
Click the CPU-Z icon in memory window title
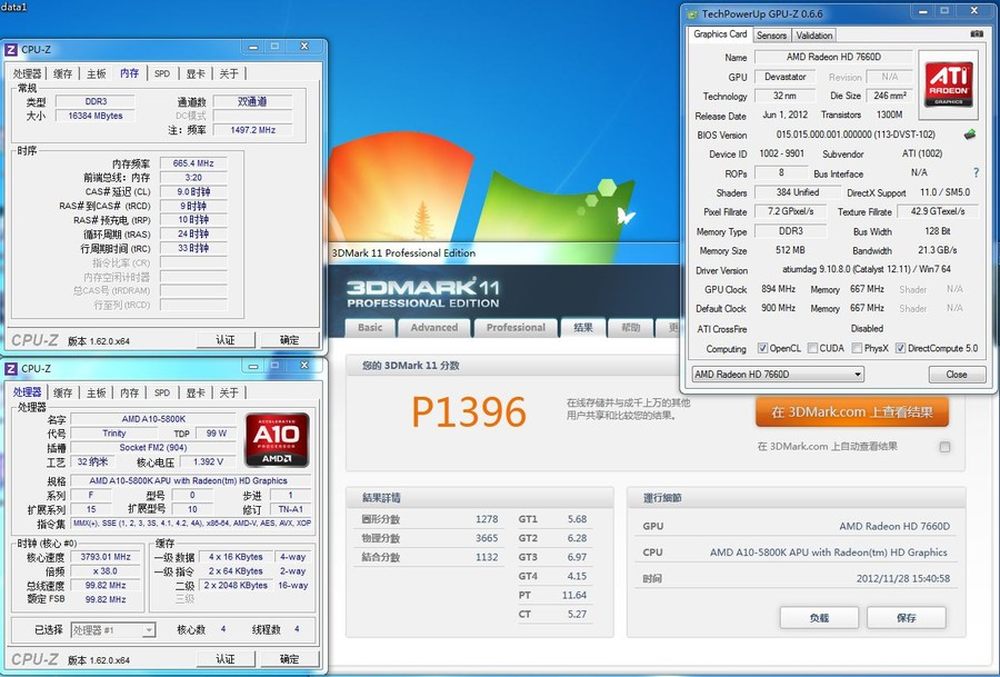coord(11,49)
